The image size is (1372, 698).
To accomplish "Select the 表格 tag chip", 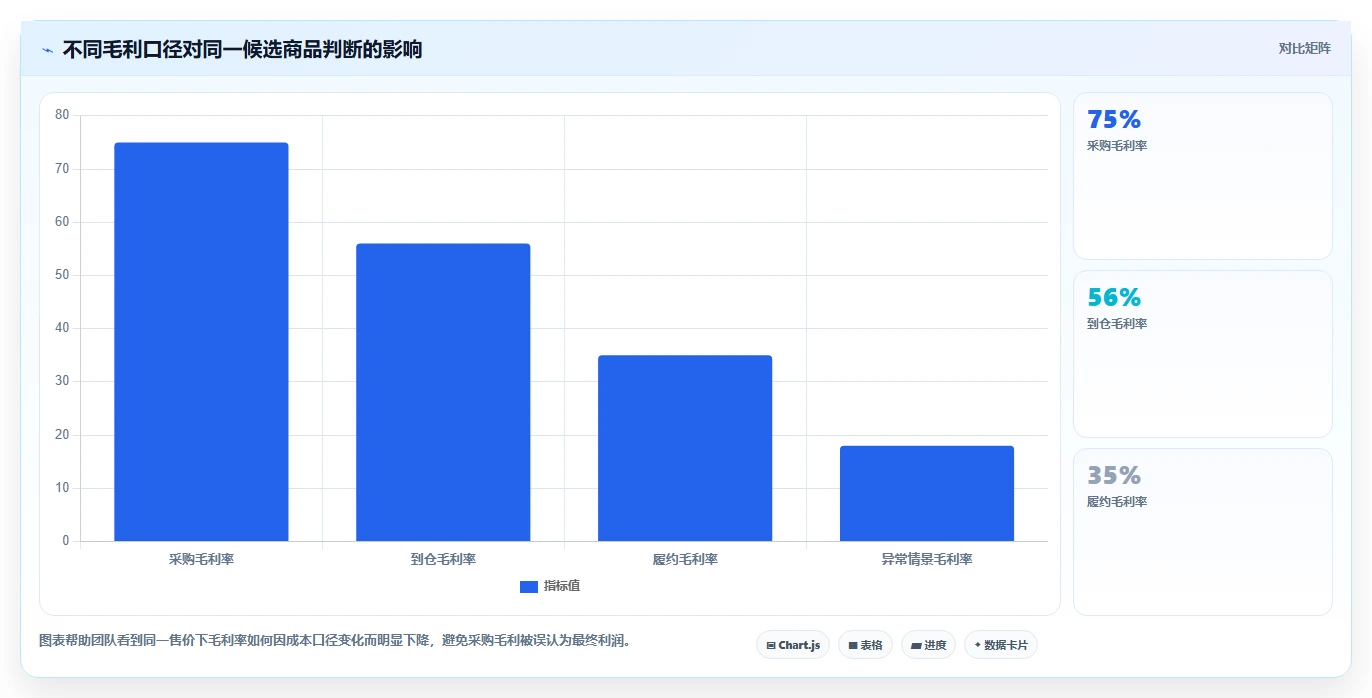I will point(865,645).
